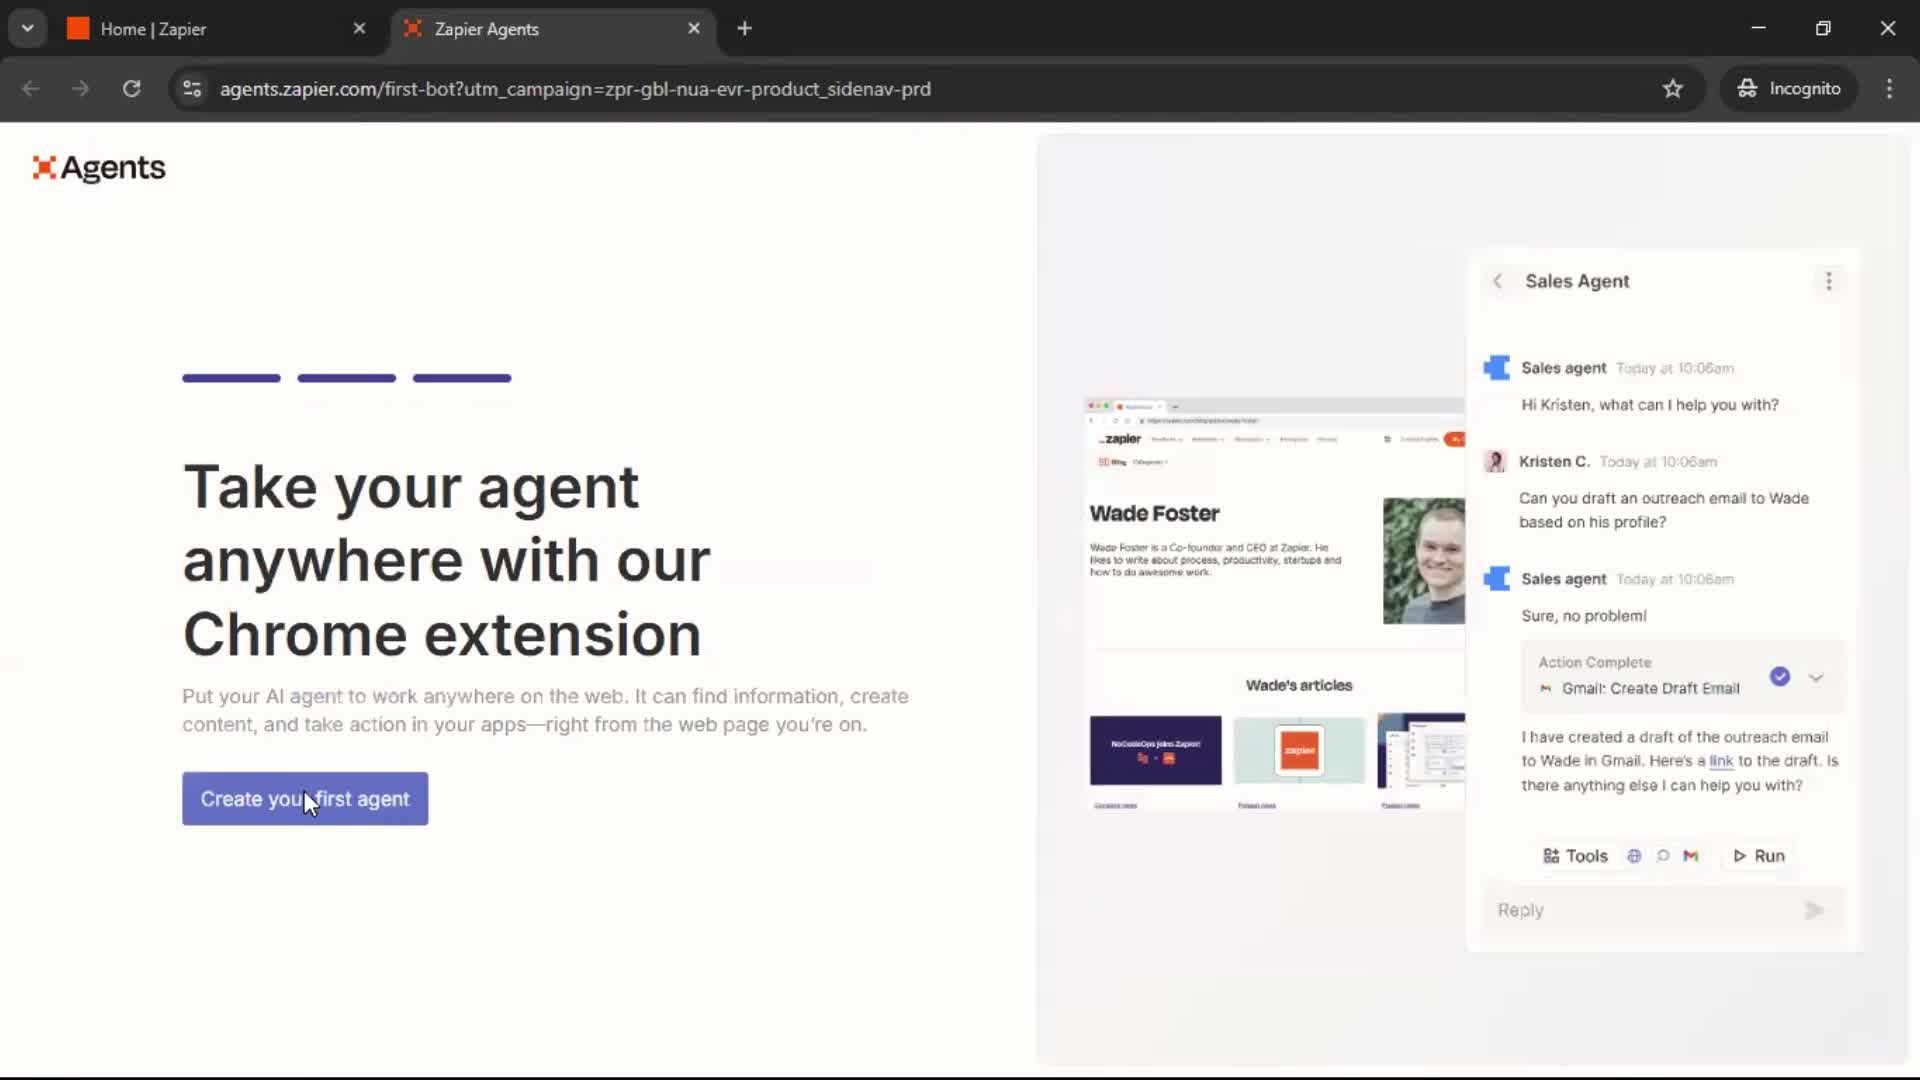
Task: Open the dark blue NoCodeOps article thumbnail
Action: [1155, 750]
